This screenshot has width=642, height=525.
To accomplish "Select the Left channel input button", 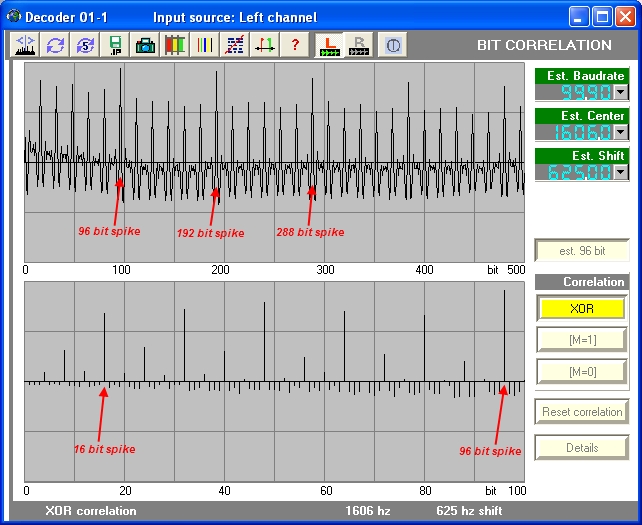I will coord(329,45).
